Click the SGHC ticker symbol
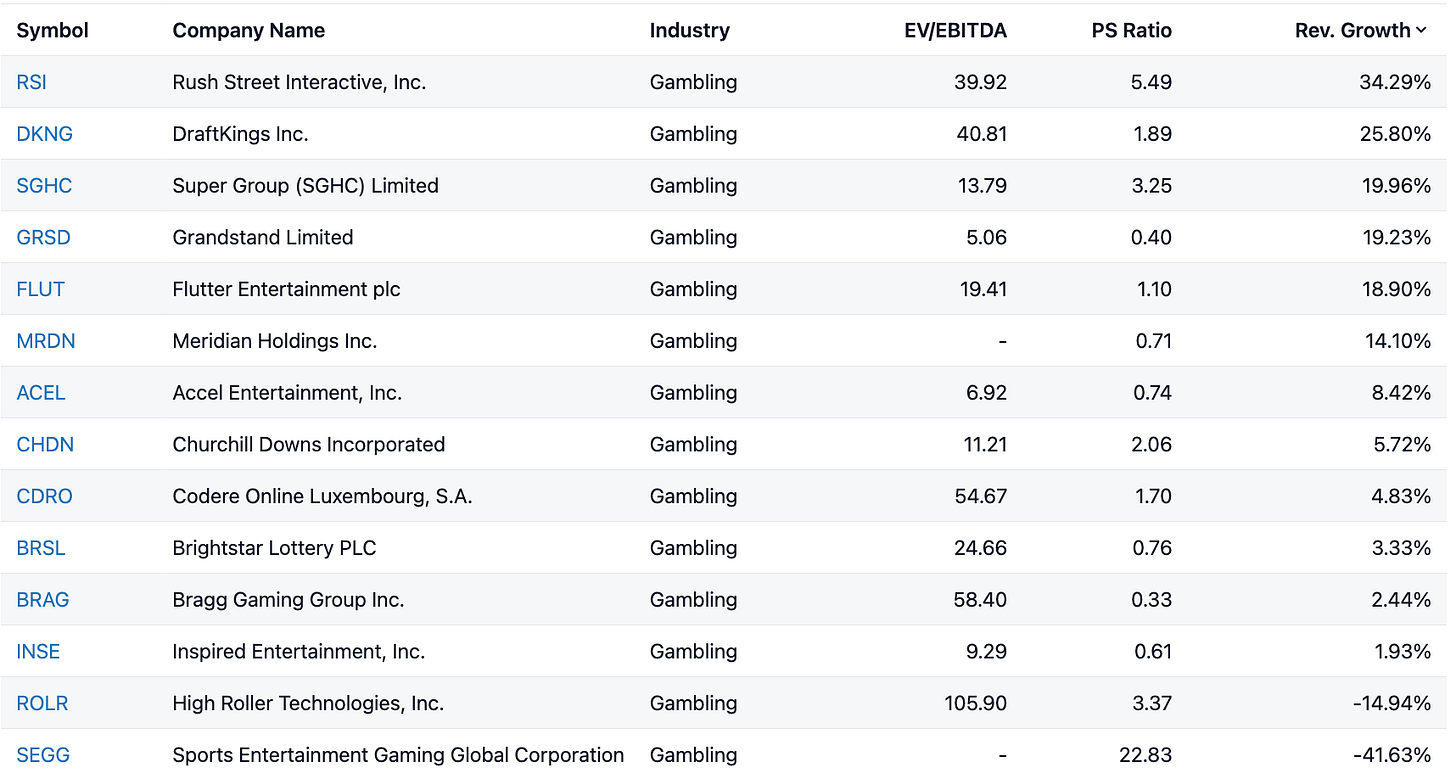Image resolution: width=1456 pixels, height=779 pixels. 45,186
